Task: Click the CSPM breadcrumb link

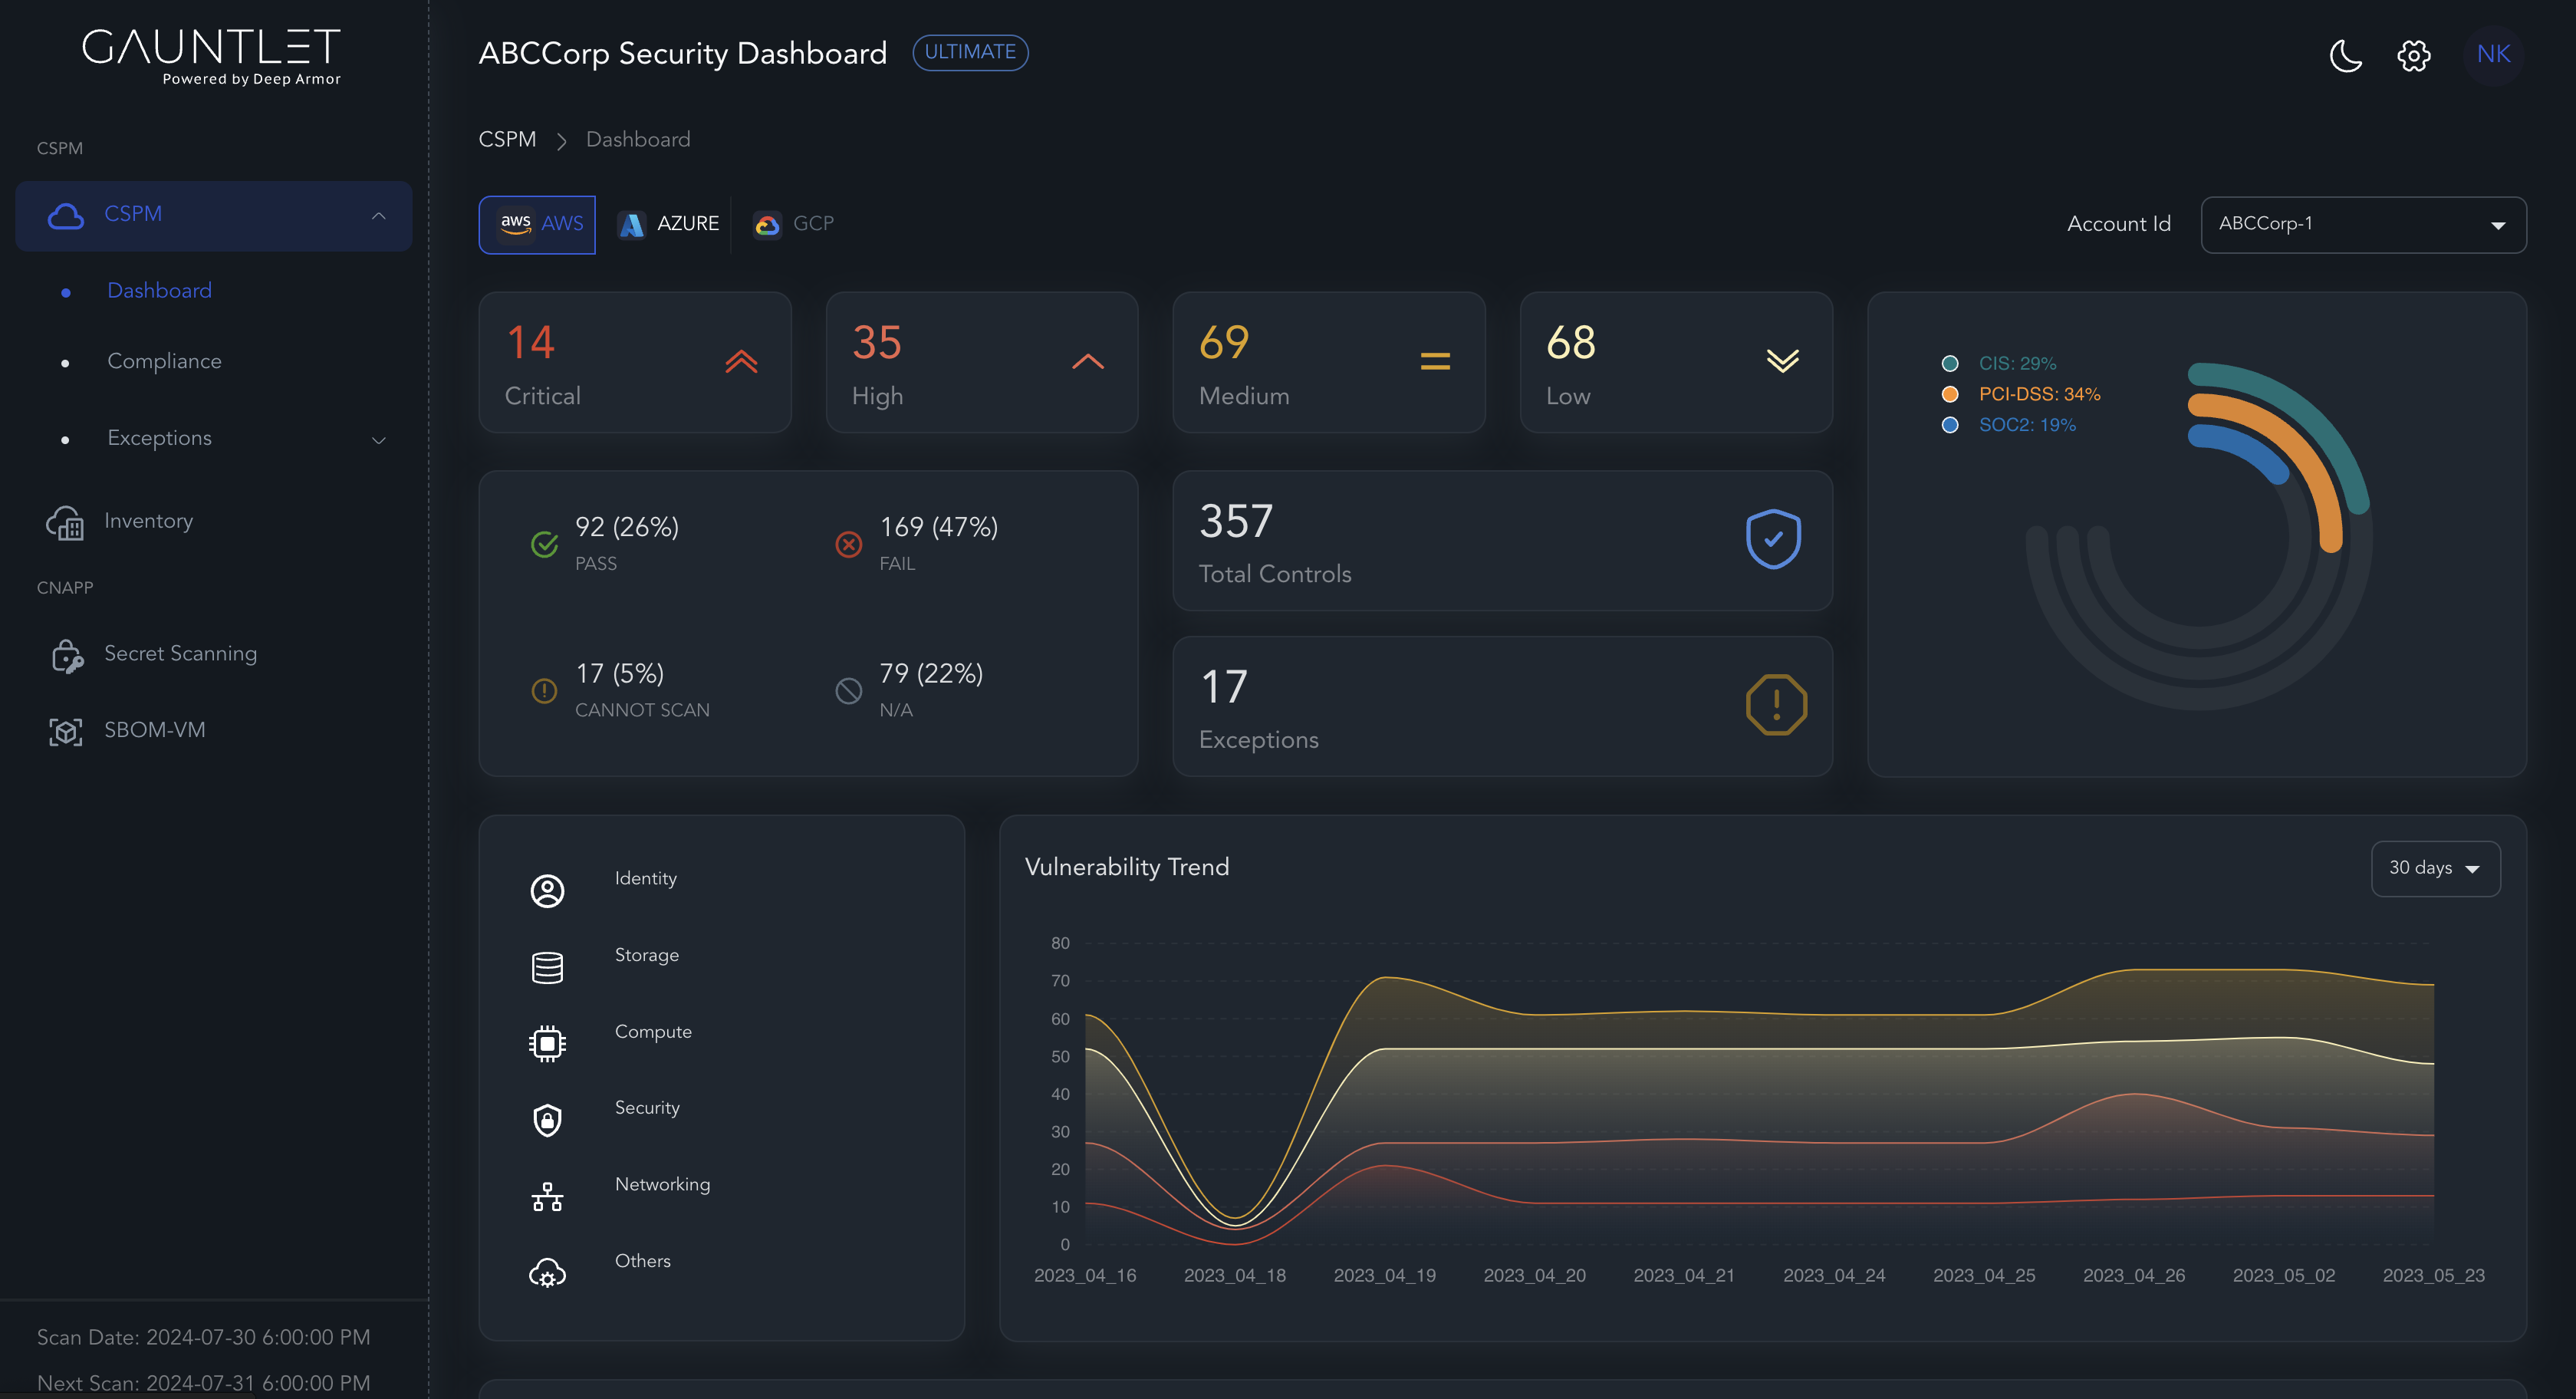Action: point(507,139)
